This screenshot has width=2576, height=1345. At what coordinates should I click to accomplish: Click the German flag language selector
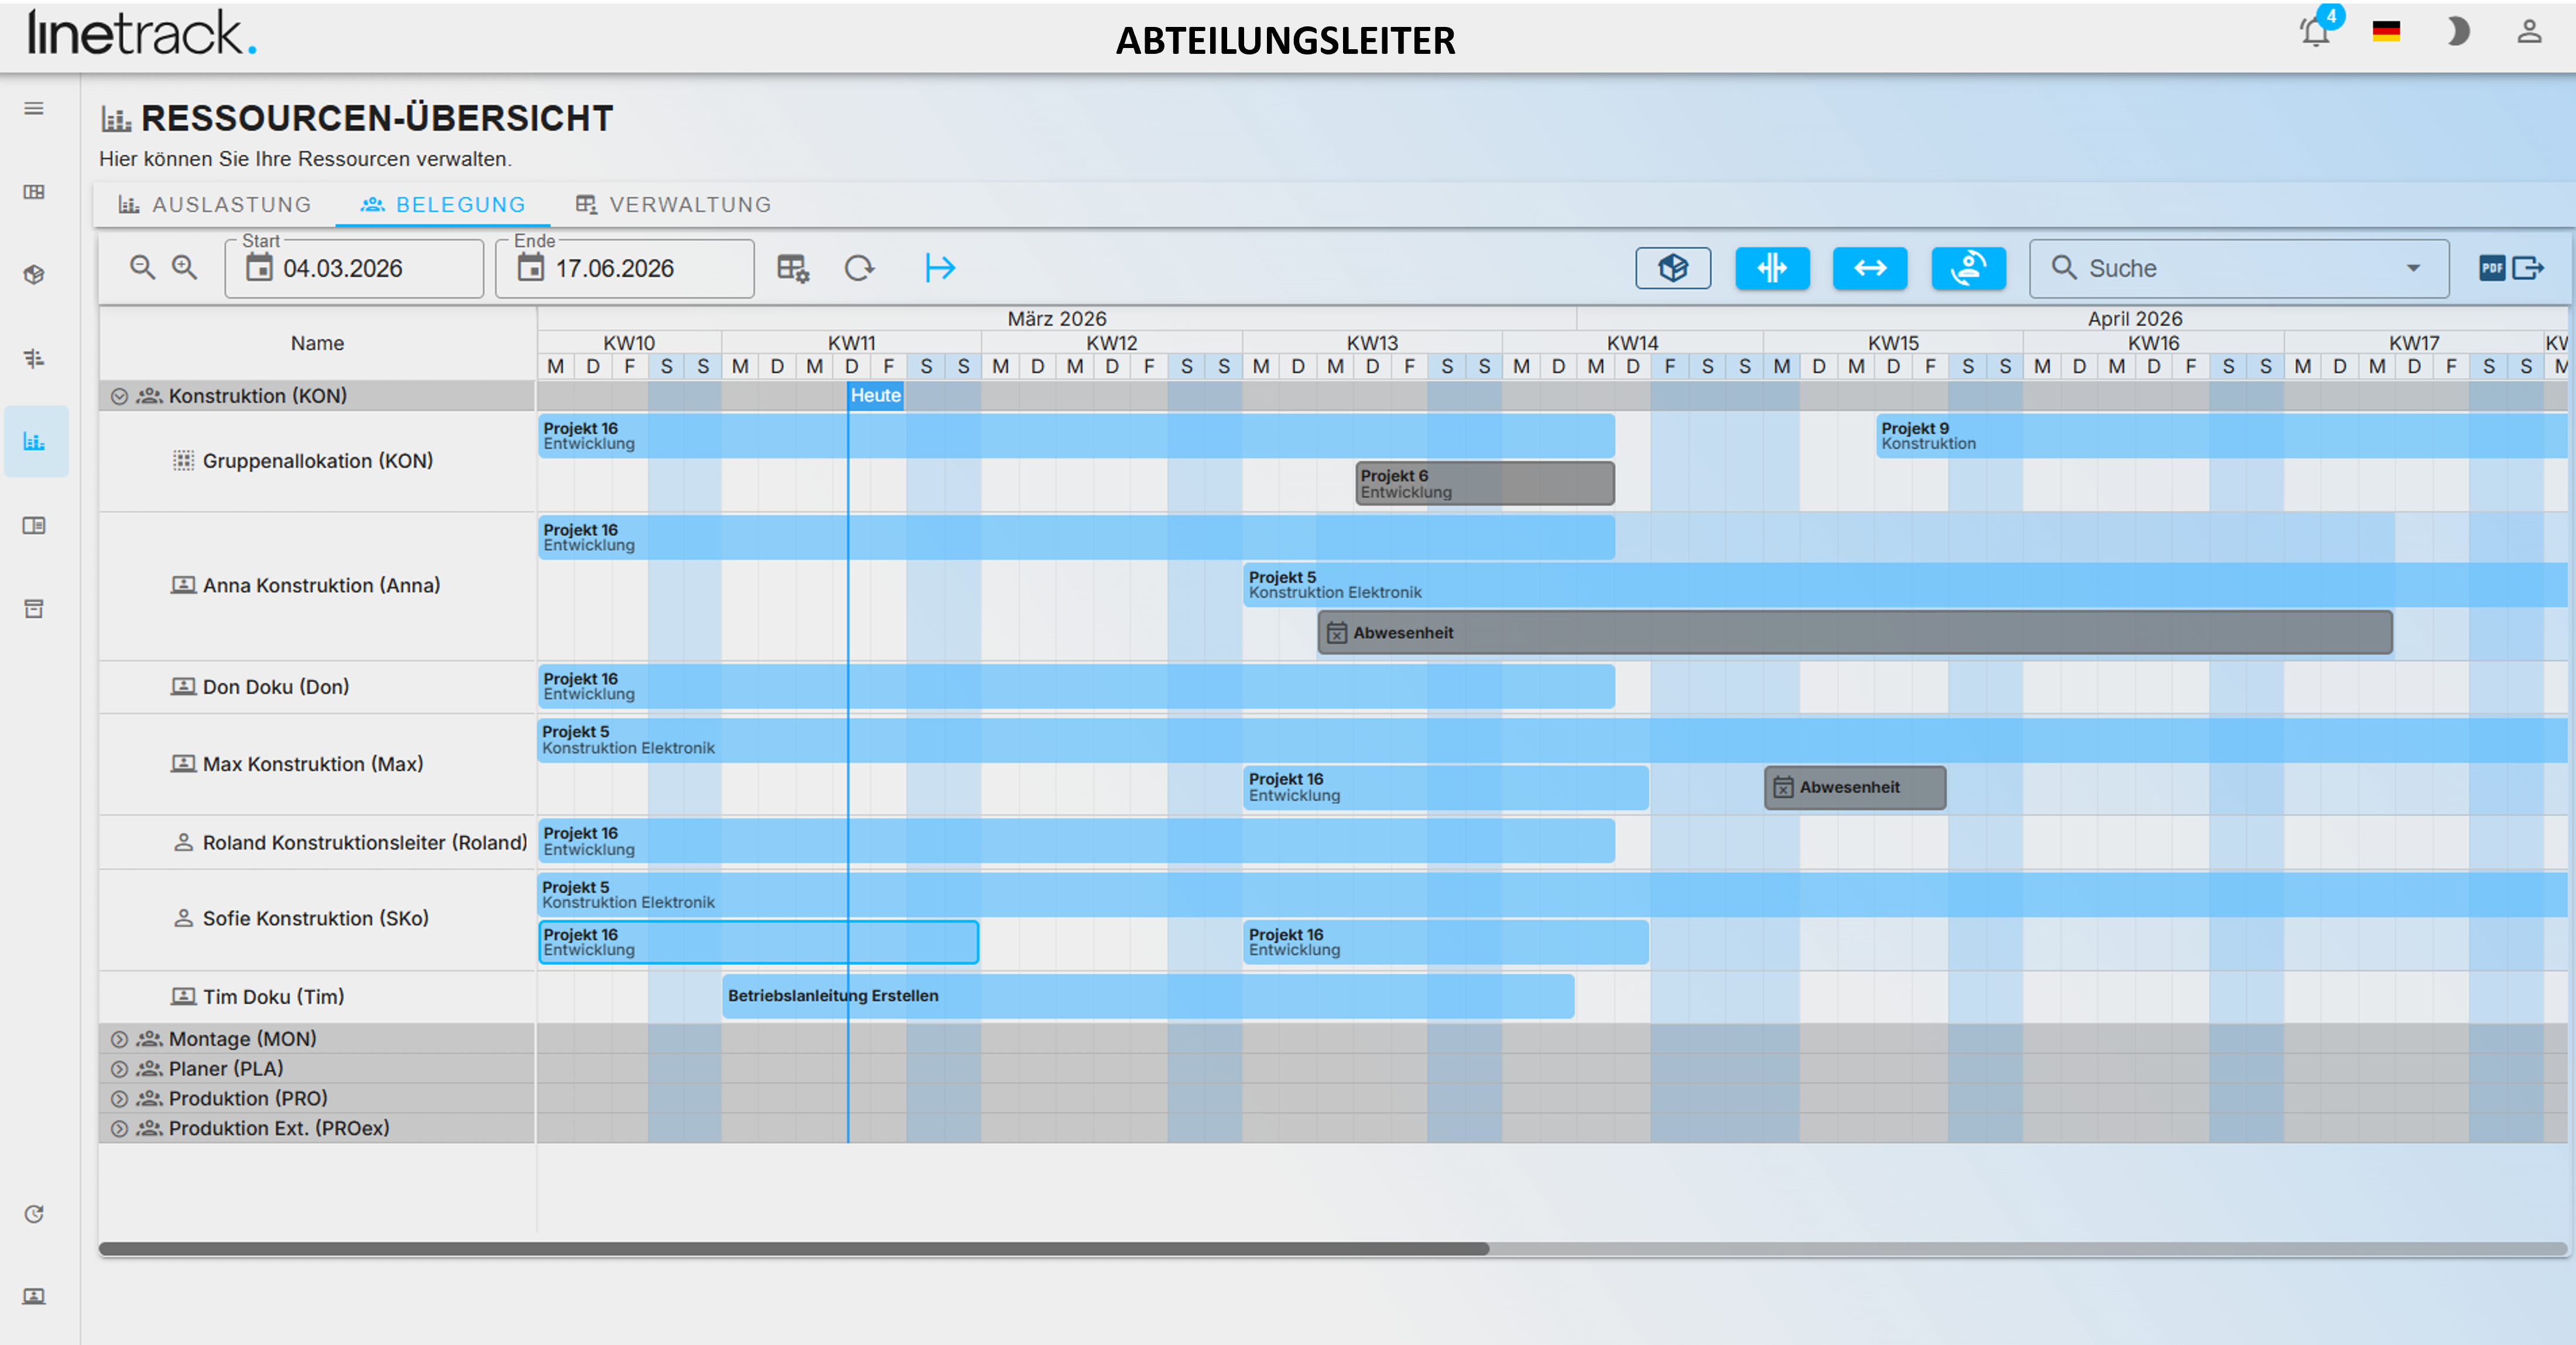tap(2386, 32)
